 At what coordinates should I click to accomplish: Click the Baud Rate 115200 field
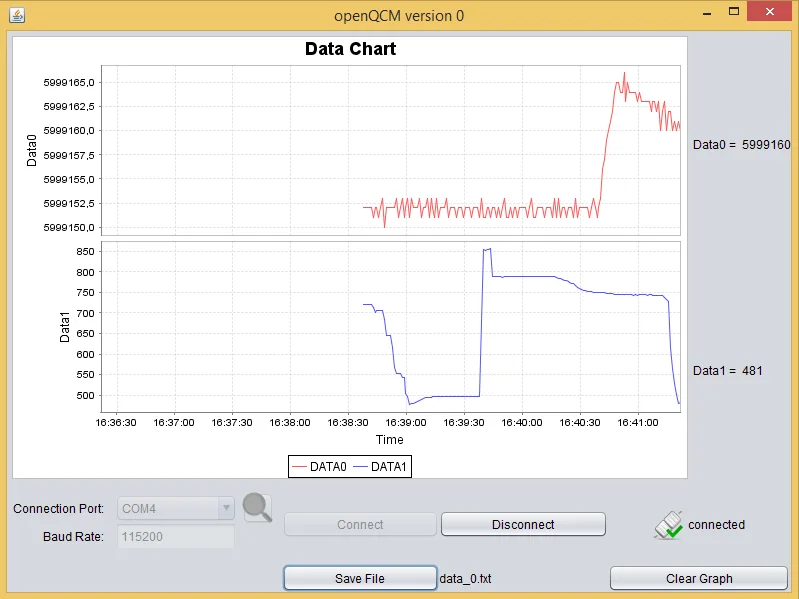pyautogui.click(x=176, y=537)
